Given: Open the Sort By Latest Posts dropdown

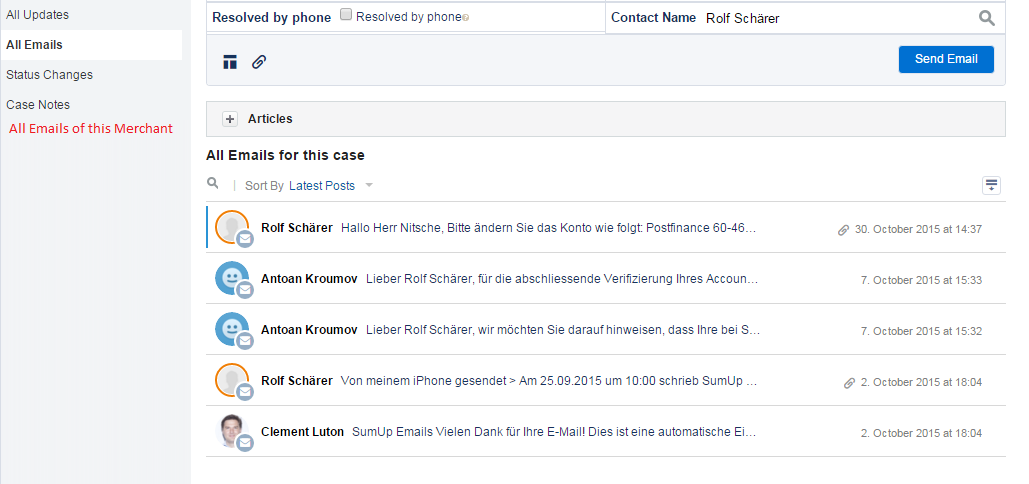Looking at the screenshot, I should click(x=321, y=186).
